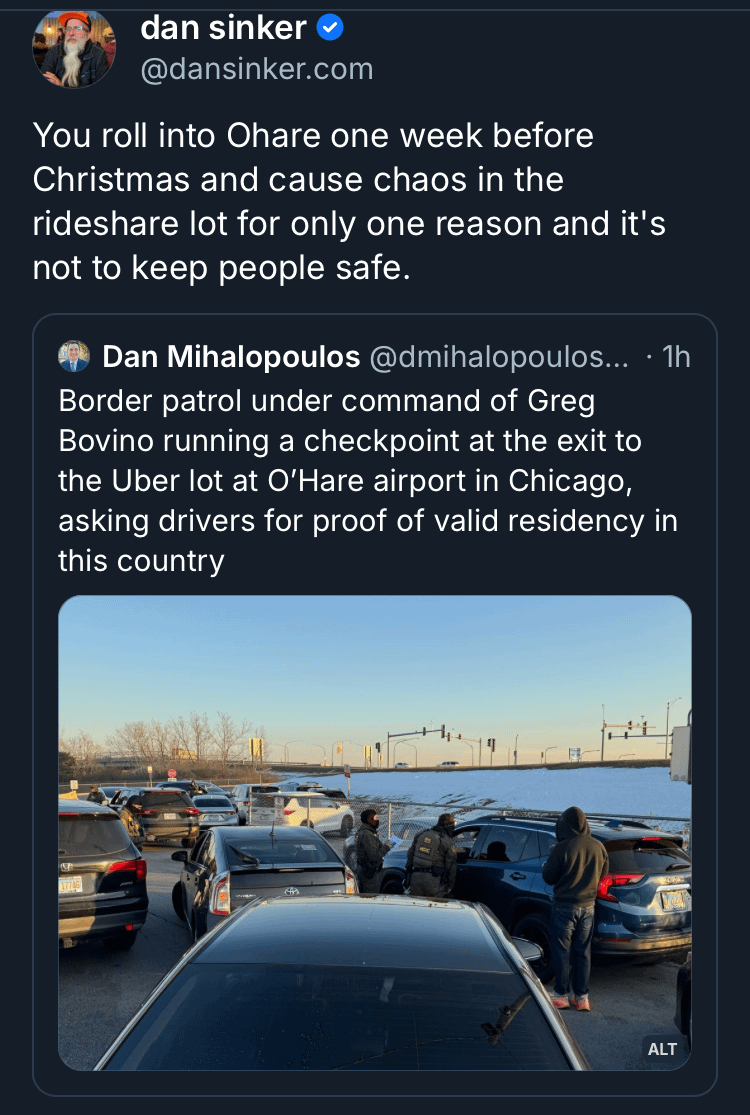Open Dan Mihalopoulos name in quoted post
Screen dimensions: 750x1115
click(x=231, y=357)
